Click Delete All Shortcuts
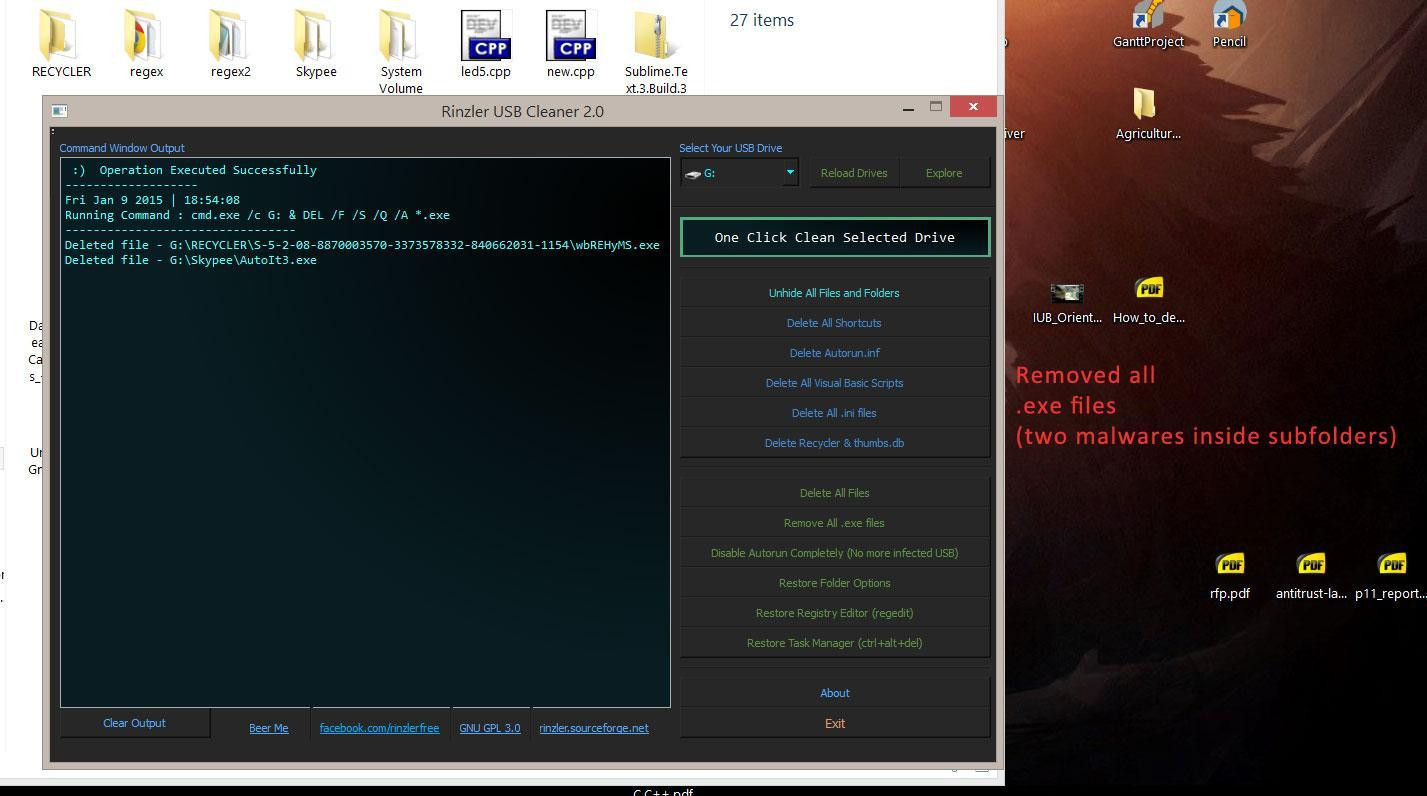Image resolution: width=1427 pixels, height=796 pixels. point(834,323)
